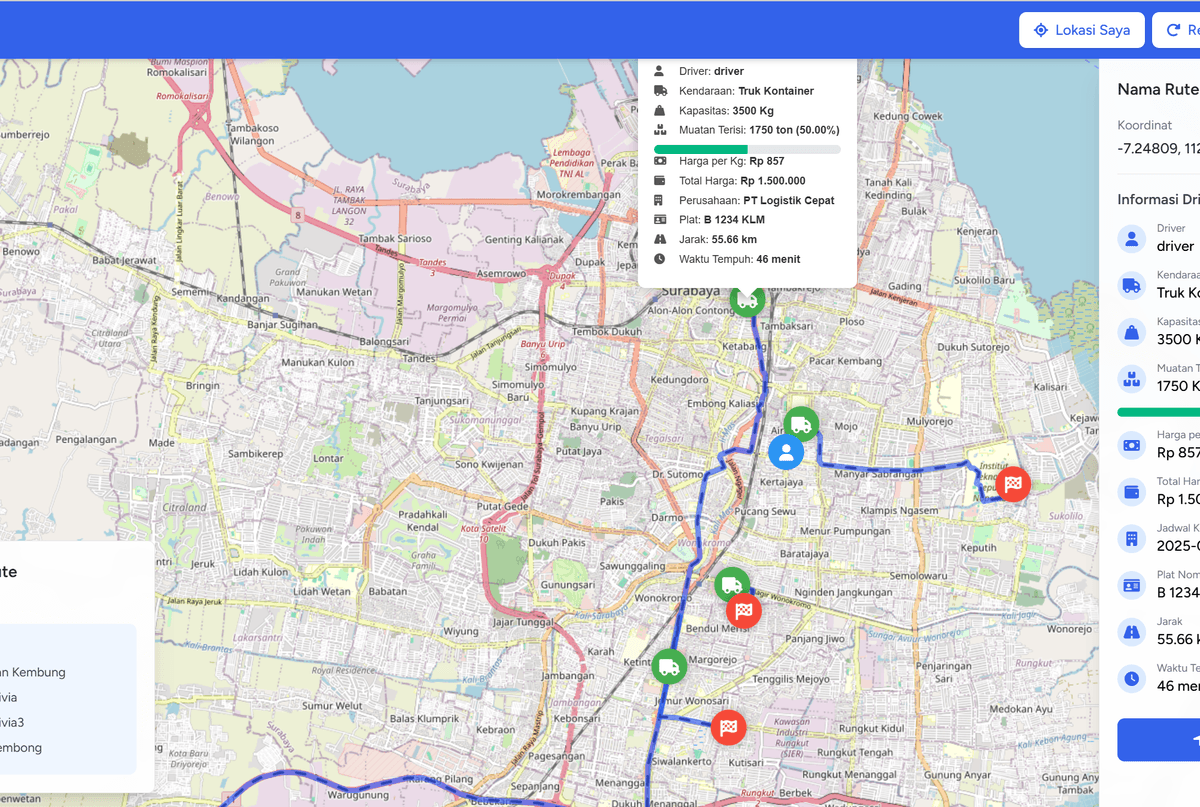Screen dimensions: 1200x807
Task: Click the Driver person icon in sidebar
Action: click(x=1131, y=239)
